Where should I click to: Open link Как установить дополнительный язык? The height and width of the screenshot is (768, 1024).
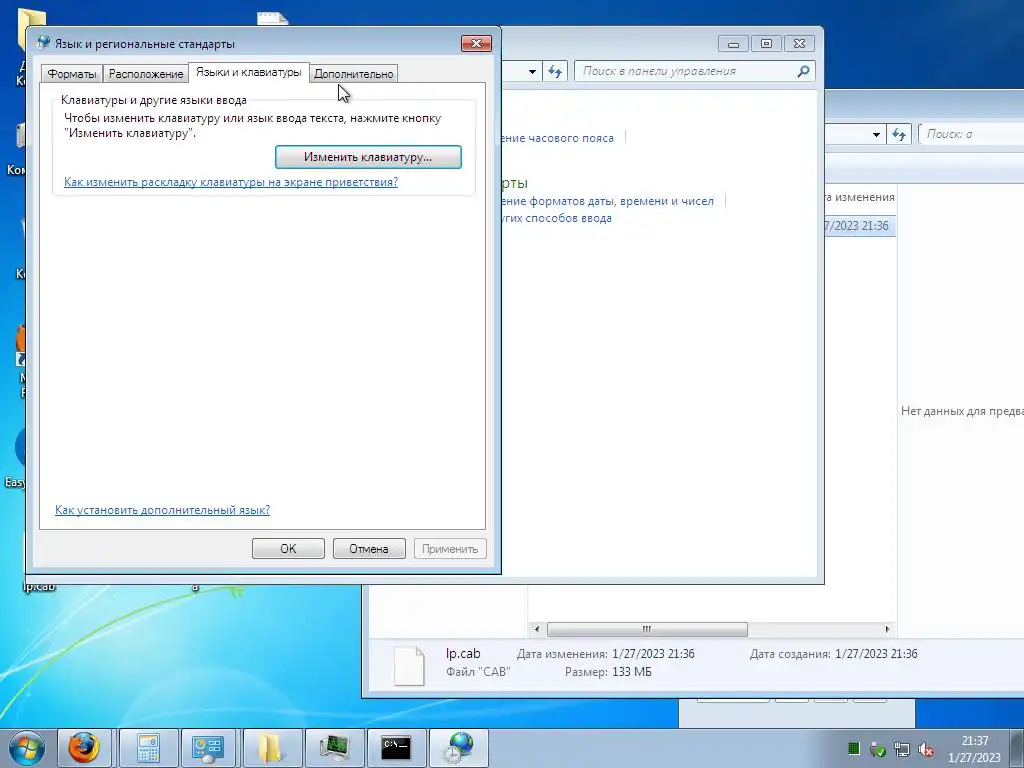[162, 510]
